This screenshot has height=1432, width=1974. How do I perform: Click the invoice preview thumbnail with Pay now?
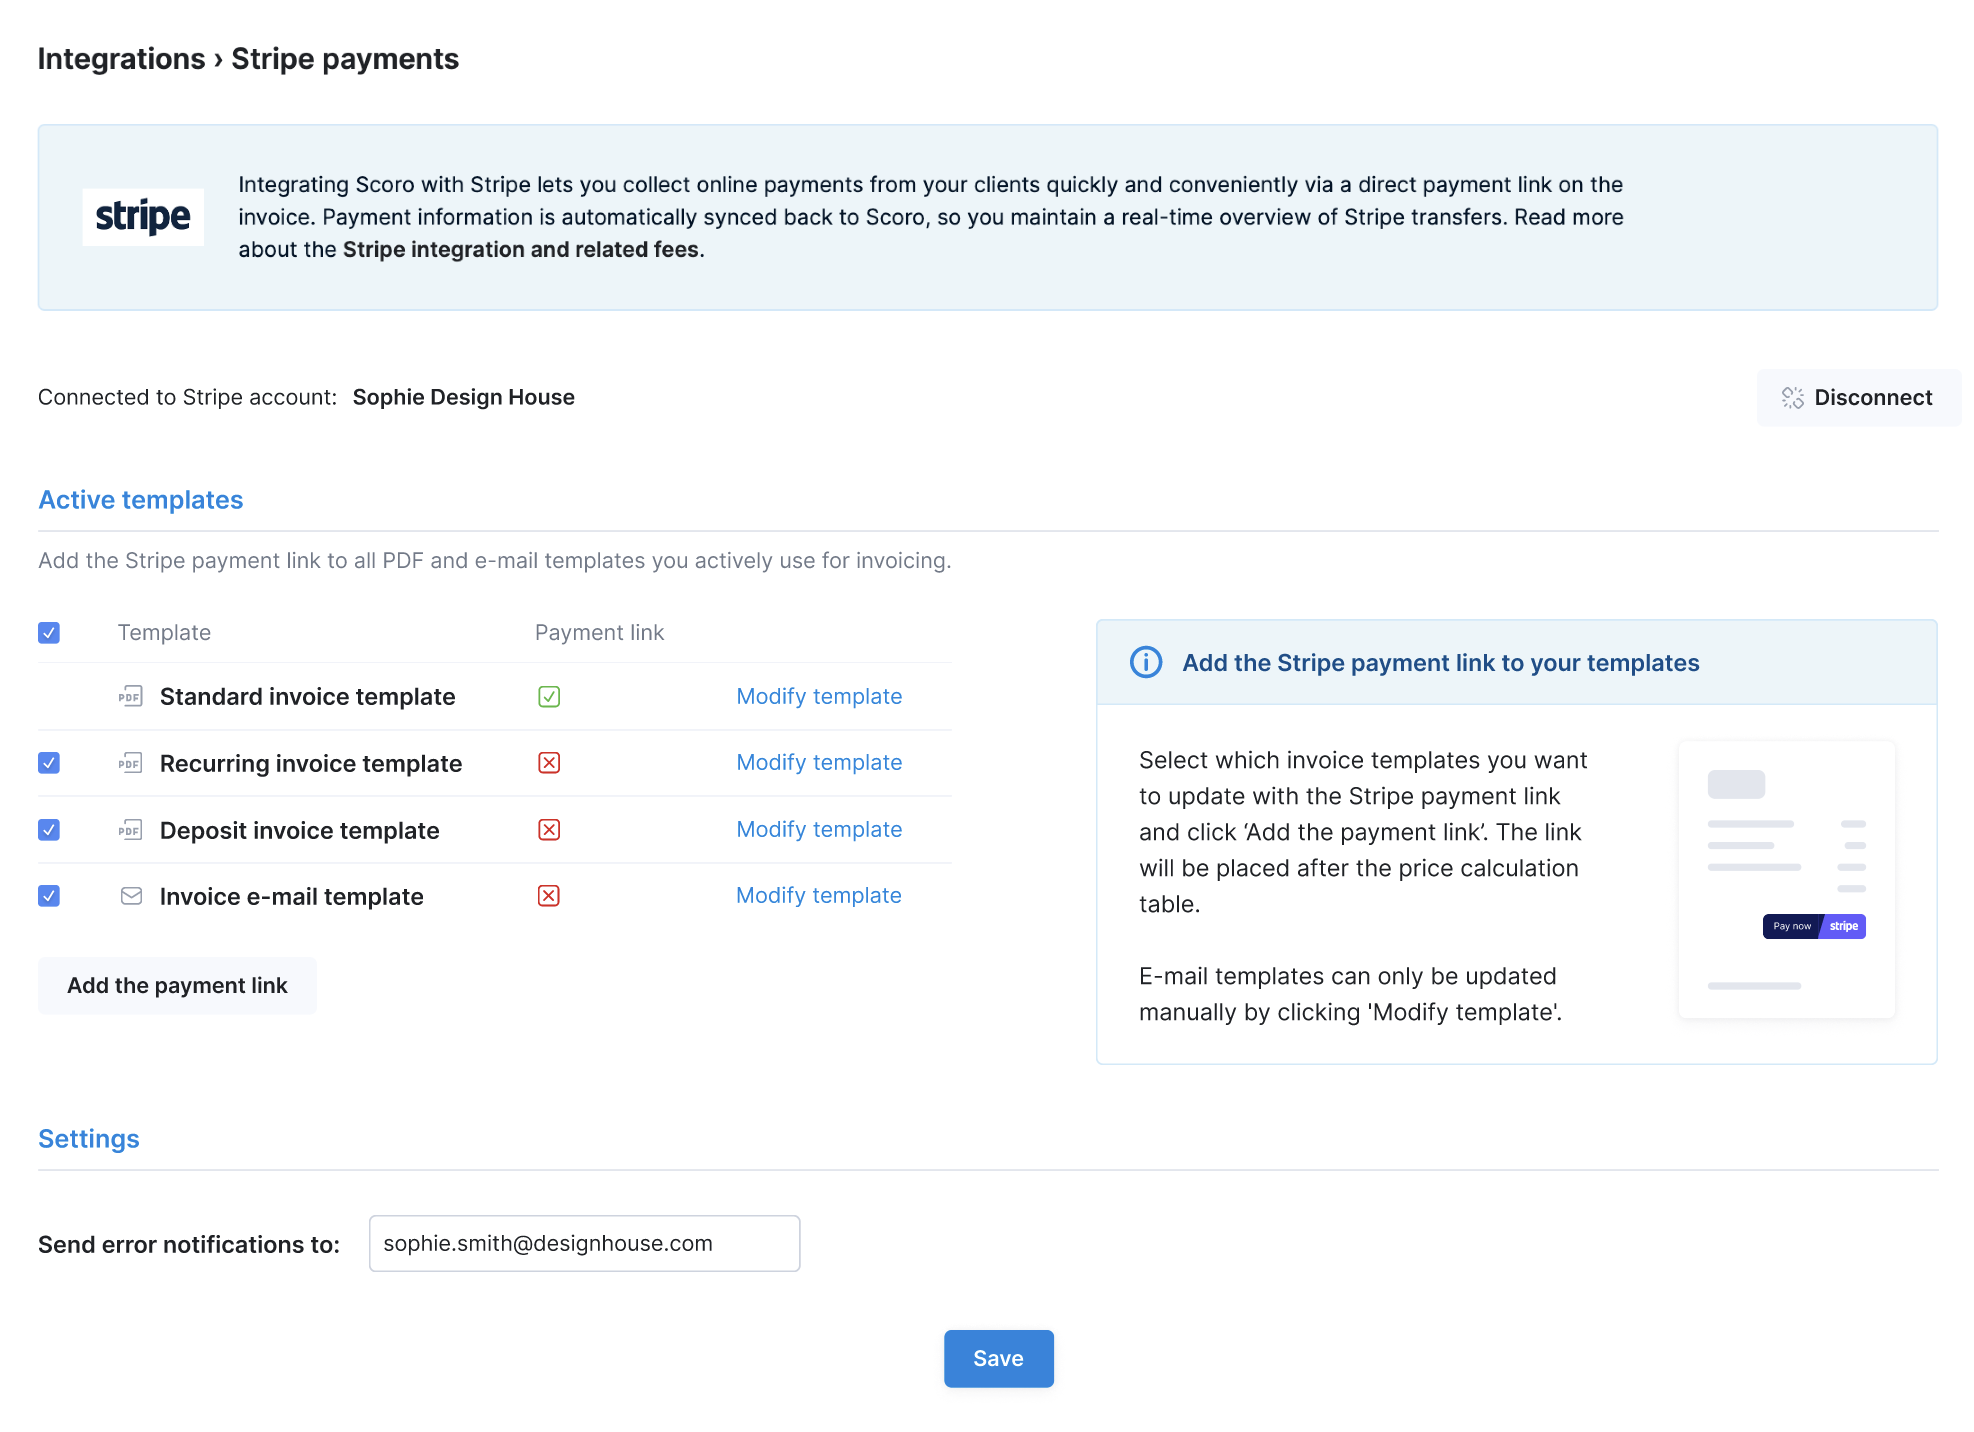coord(1787,880)
